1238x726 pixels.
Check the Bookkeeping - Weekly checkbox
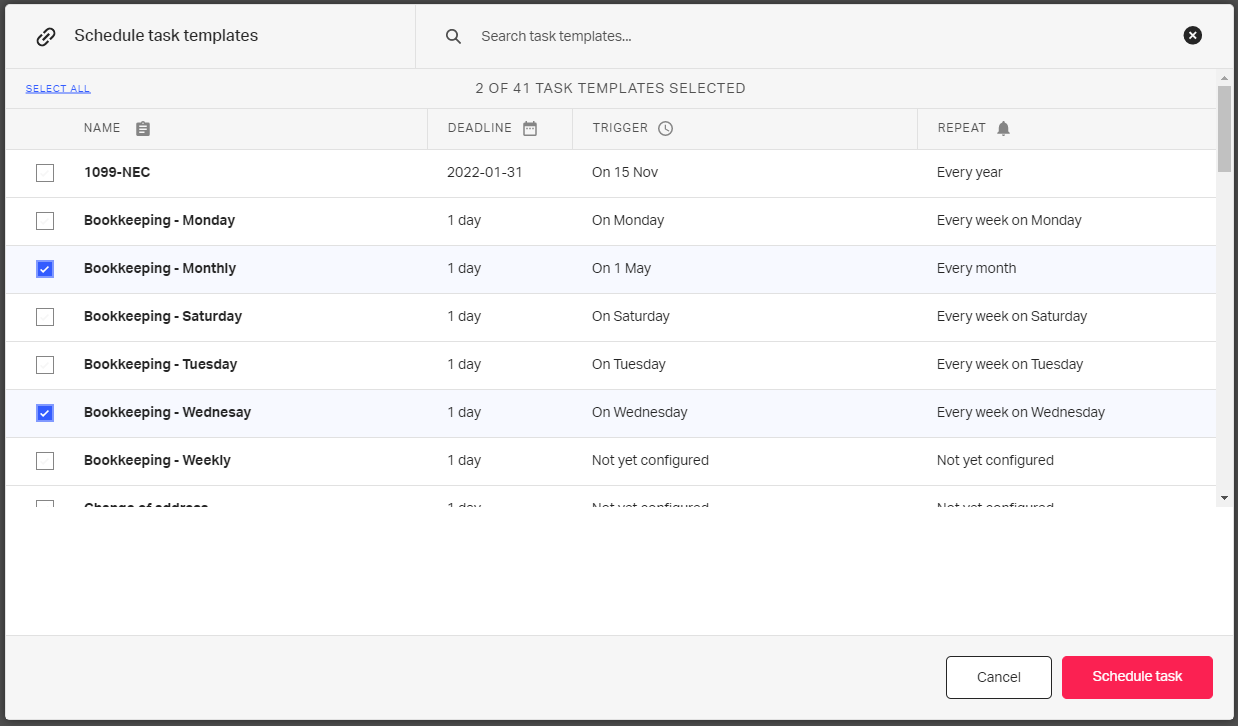tap(45, 461)
